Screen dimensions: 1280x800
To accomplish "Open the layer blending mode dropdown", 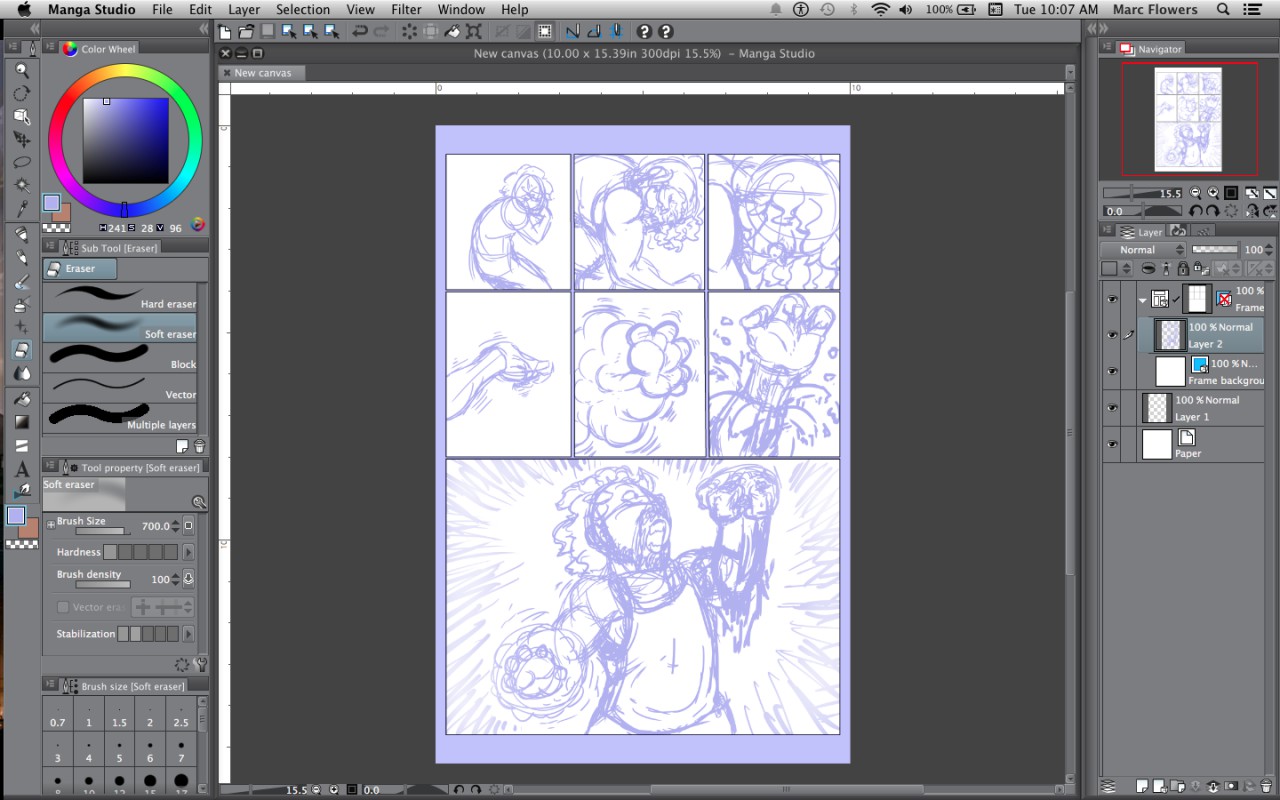I will [x=1142, y=250].
